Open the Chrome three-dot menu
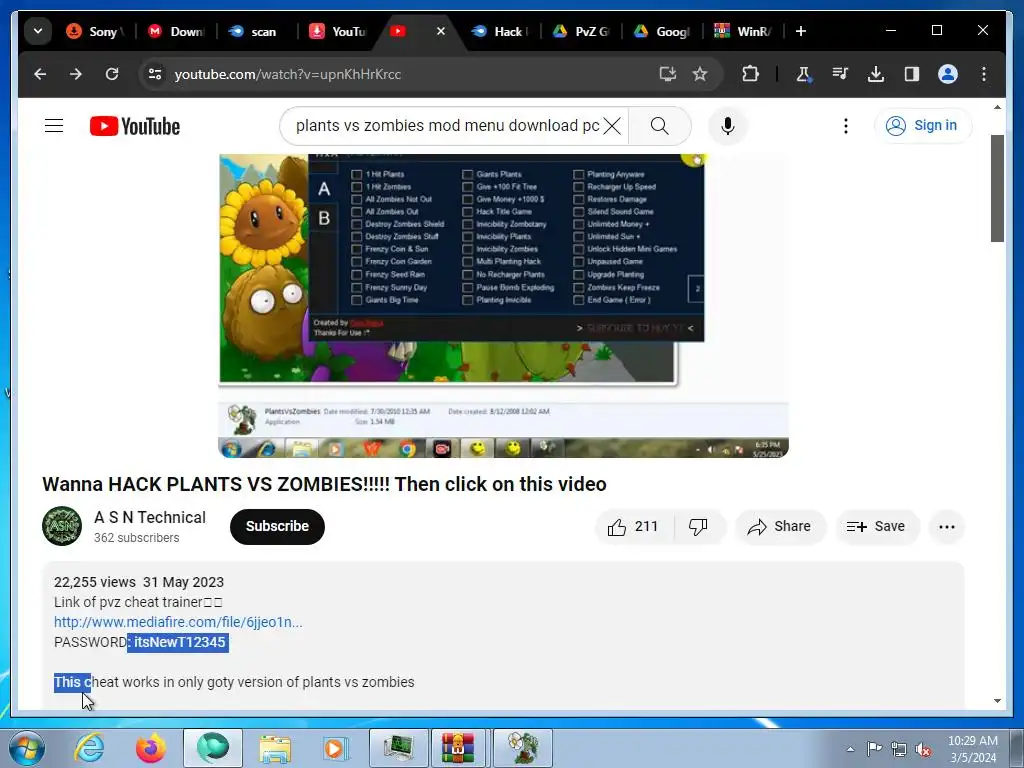This screenshot has height=768, width=1024. click(984, 74)
